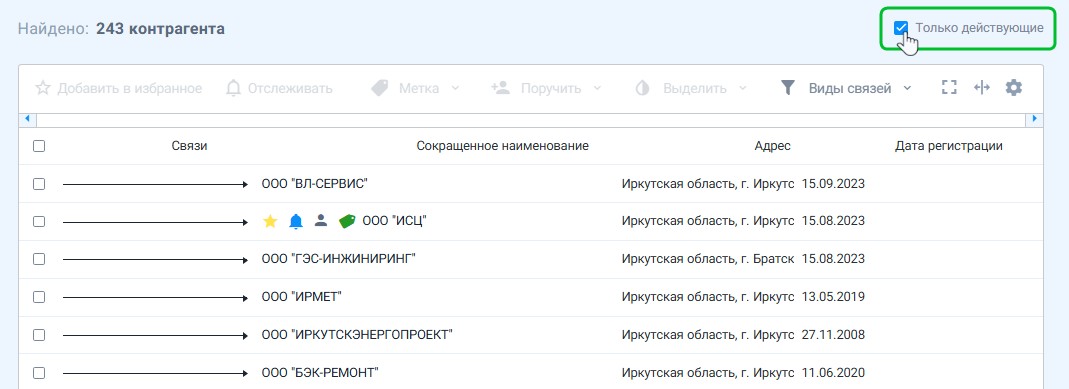
Task: Open ООО "БЭК-РЕМОНТ" company name
Action: (320, 373)
